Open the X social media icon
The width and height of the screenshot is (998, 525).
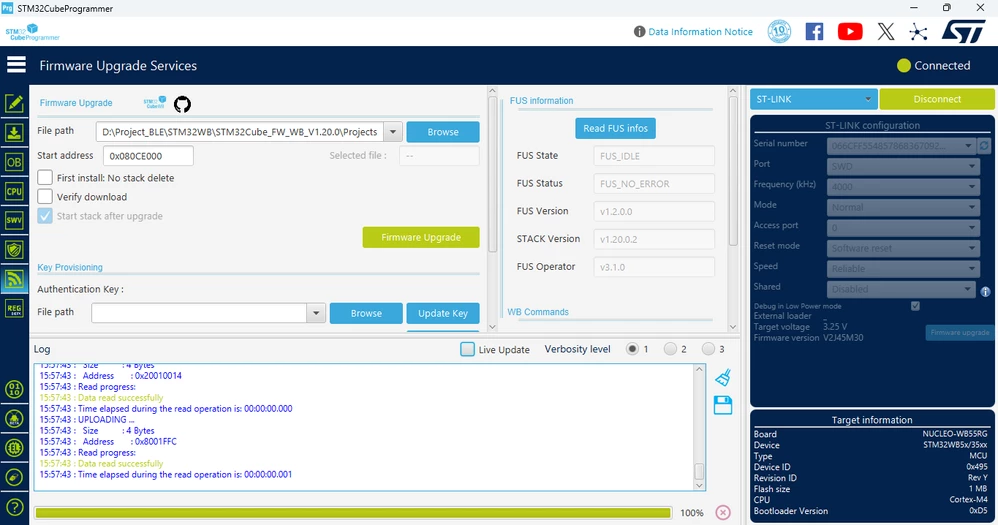tap(885, 31)
